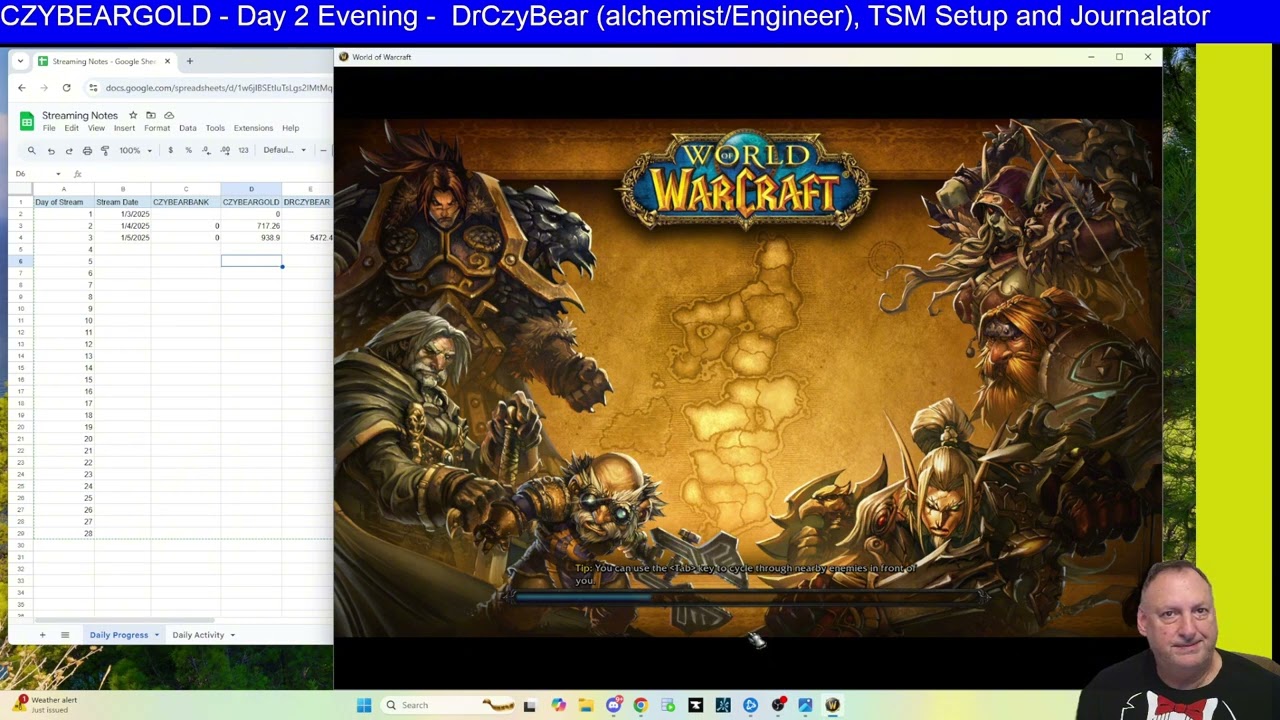Click the Redo arrow in Sheets toolbar
The image size is (1280, 720).
click(x=69, y=150)
